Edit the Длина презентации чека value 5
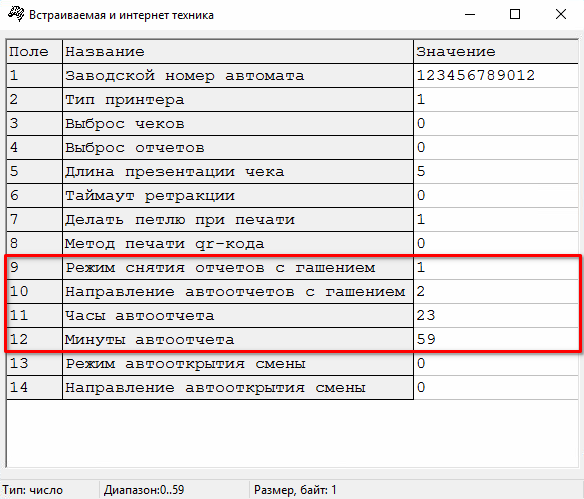This screenshot has height=499, width=584. click(x=496, y=171)
